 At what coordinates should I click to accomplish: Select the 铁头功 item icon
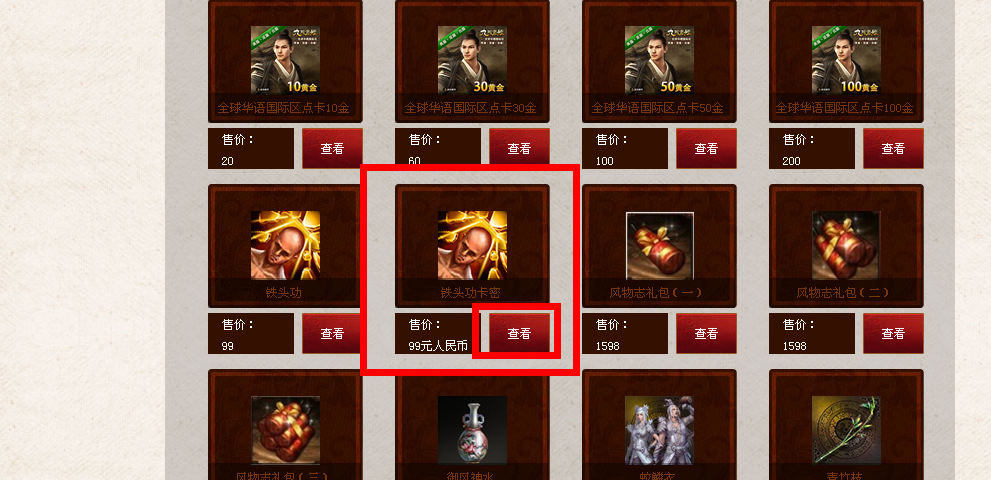pos(285,245)
